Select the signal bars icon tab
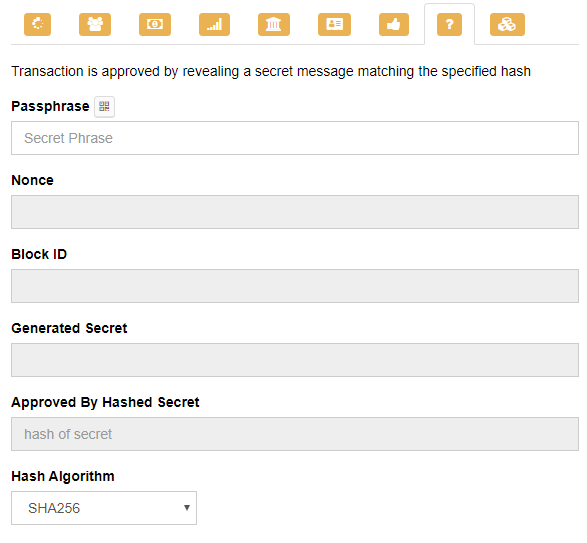 coord(215,24)
